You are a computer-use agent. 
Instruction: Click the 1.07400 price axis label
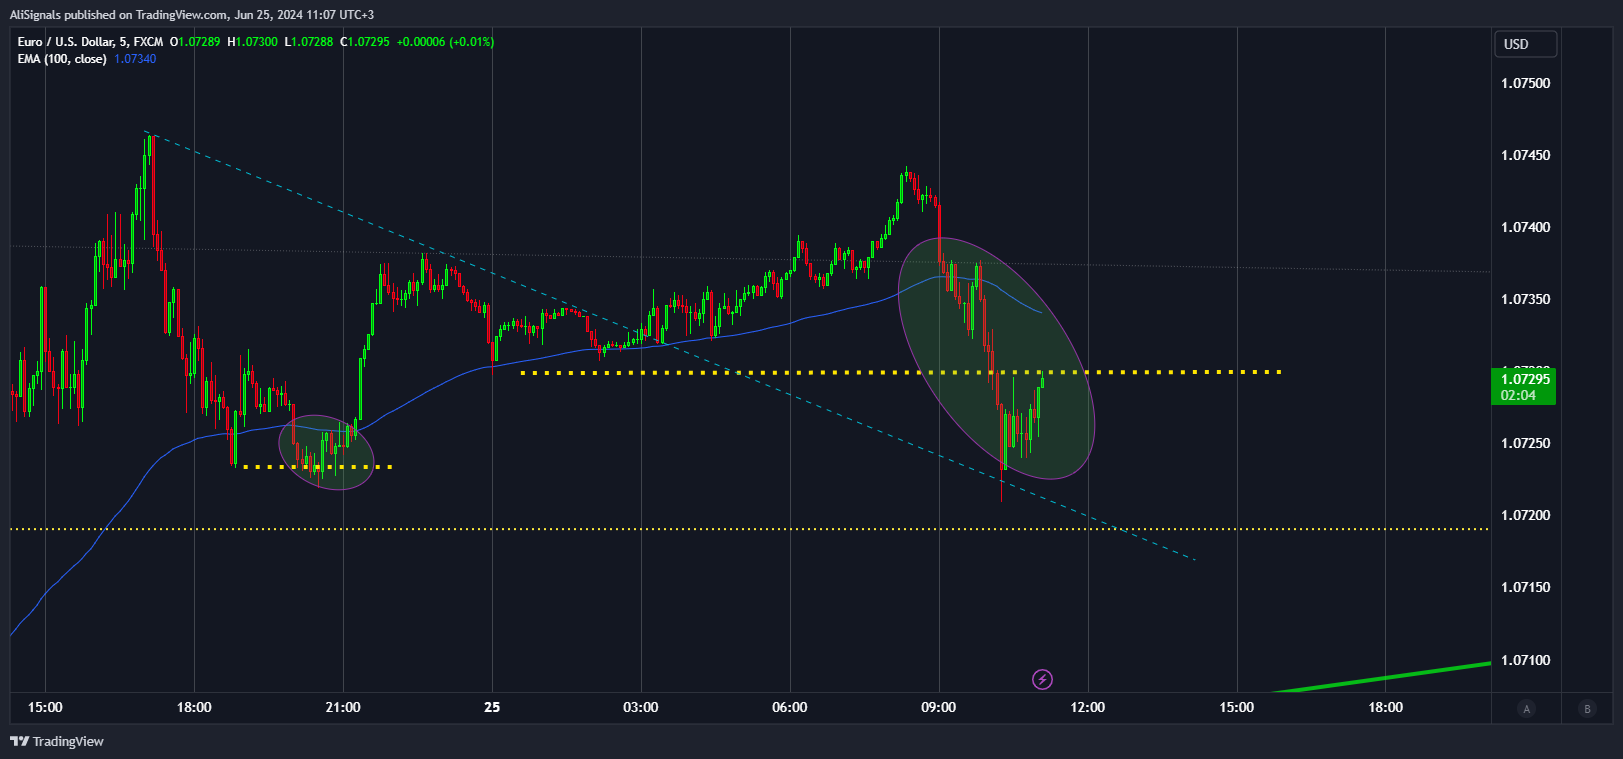[1525, 227]
